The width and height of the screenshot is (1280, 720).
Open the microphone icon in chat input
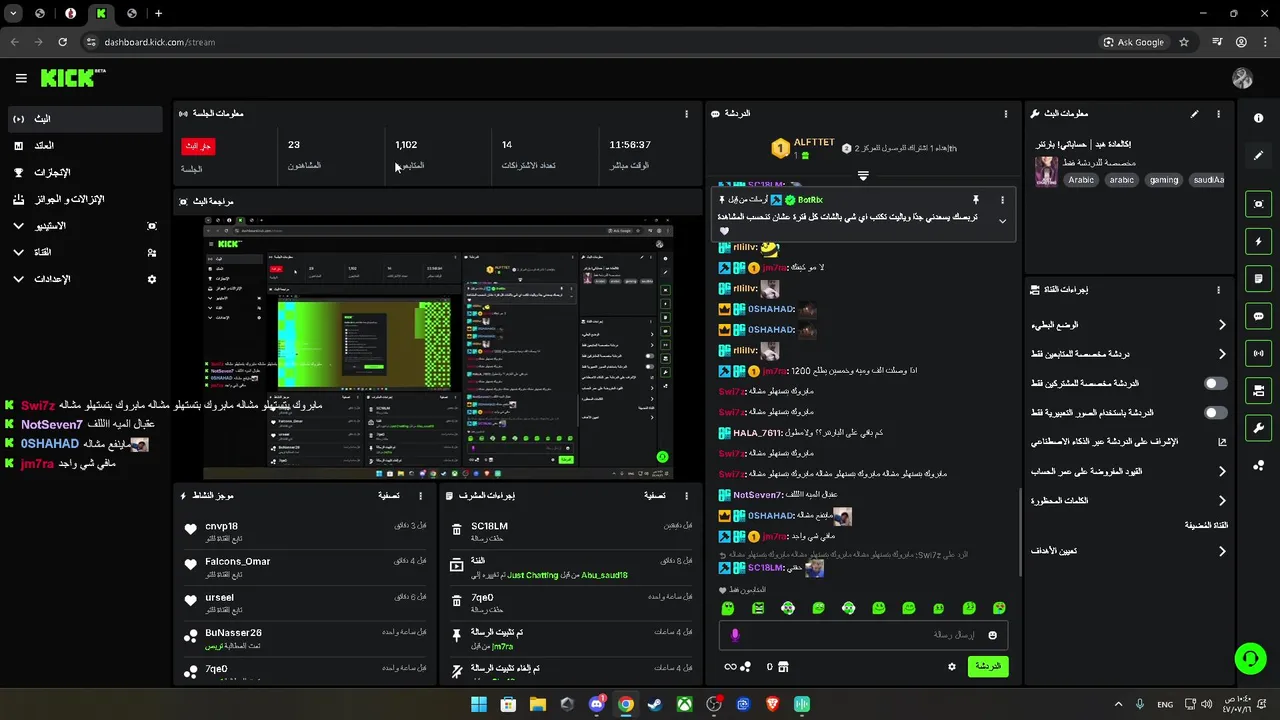pos(735,635)
